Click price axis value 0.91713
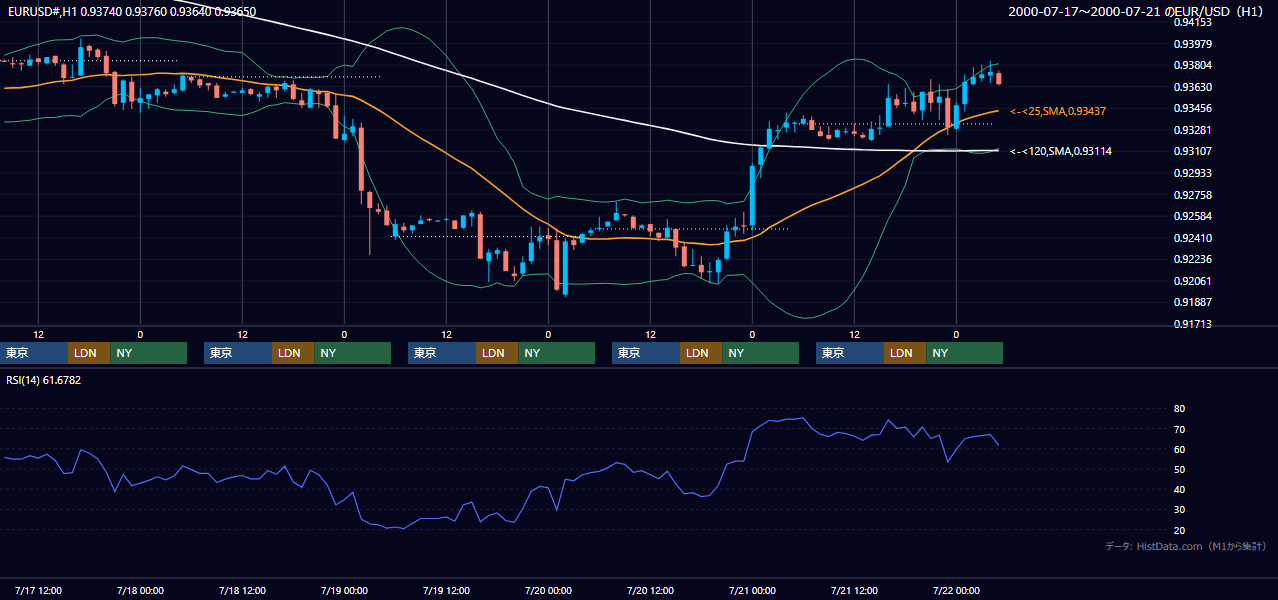Viewport: 1278px width, 600px height. (1193, 324)
